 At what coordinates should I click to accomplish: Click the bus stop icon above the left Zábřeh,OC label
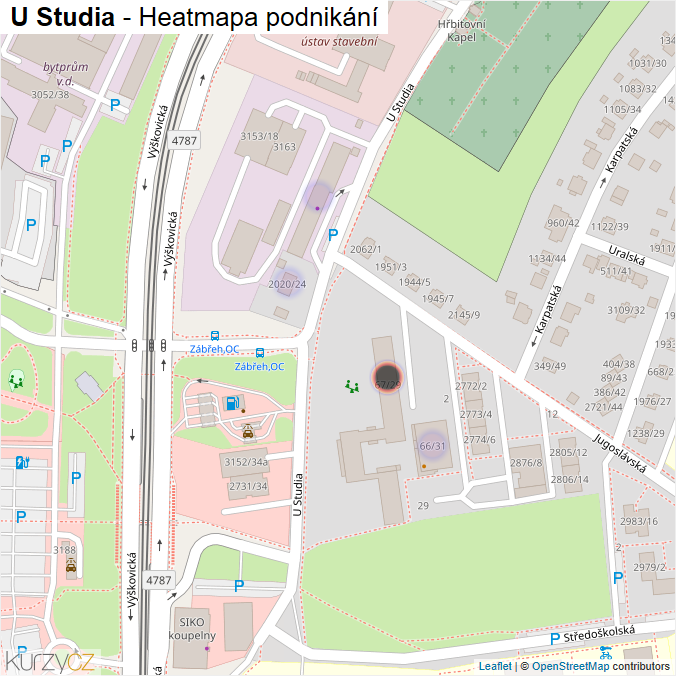click(215, 335)
